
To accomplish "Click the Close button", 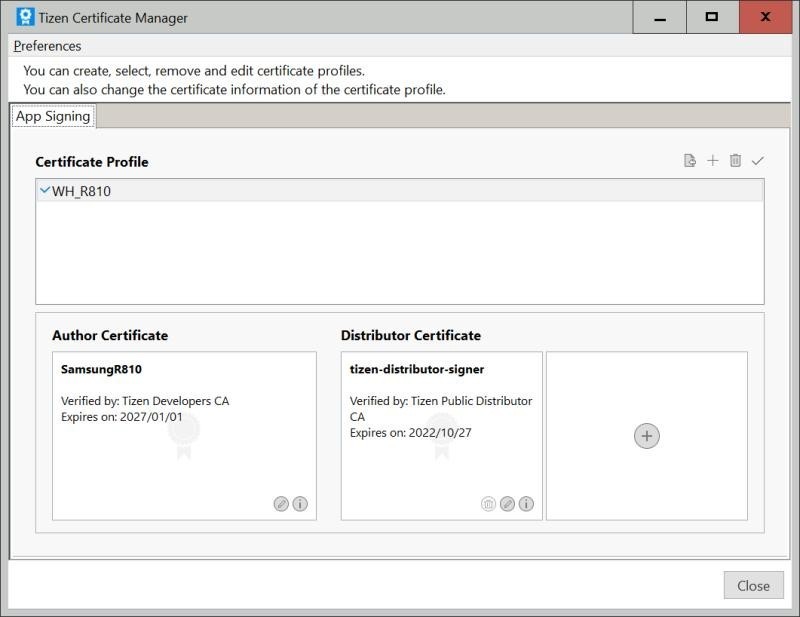I will pos(753,585).
